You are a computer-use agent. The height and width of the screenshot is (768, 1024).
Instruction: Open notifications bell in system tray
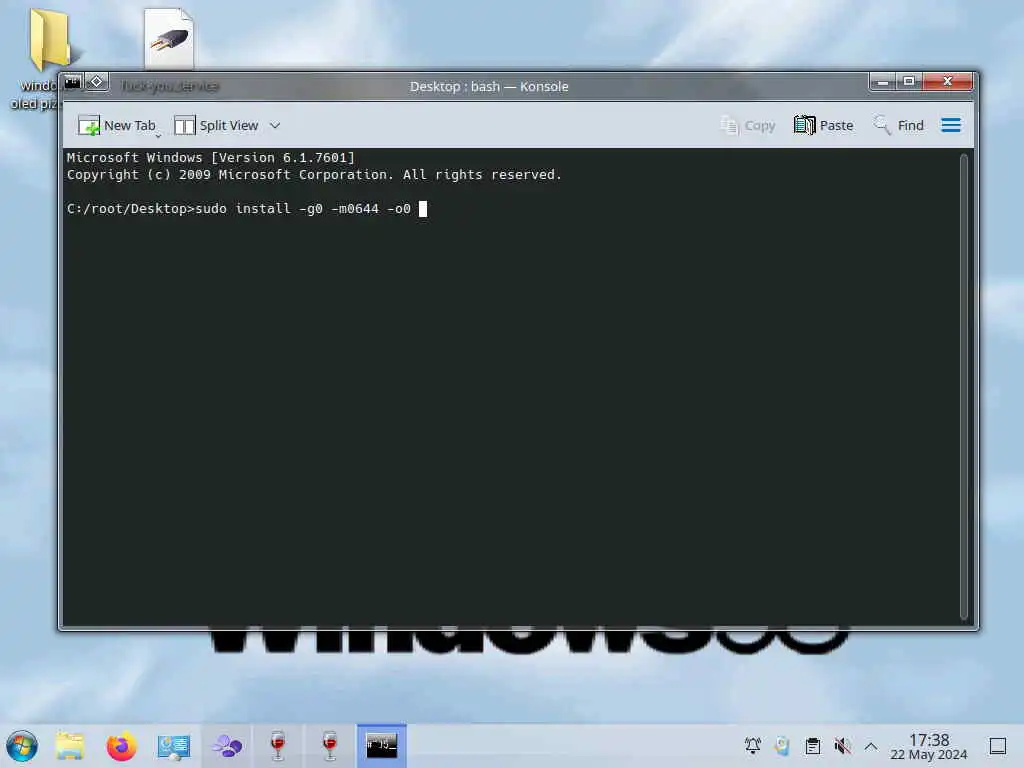(x=752, y=745)
